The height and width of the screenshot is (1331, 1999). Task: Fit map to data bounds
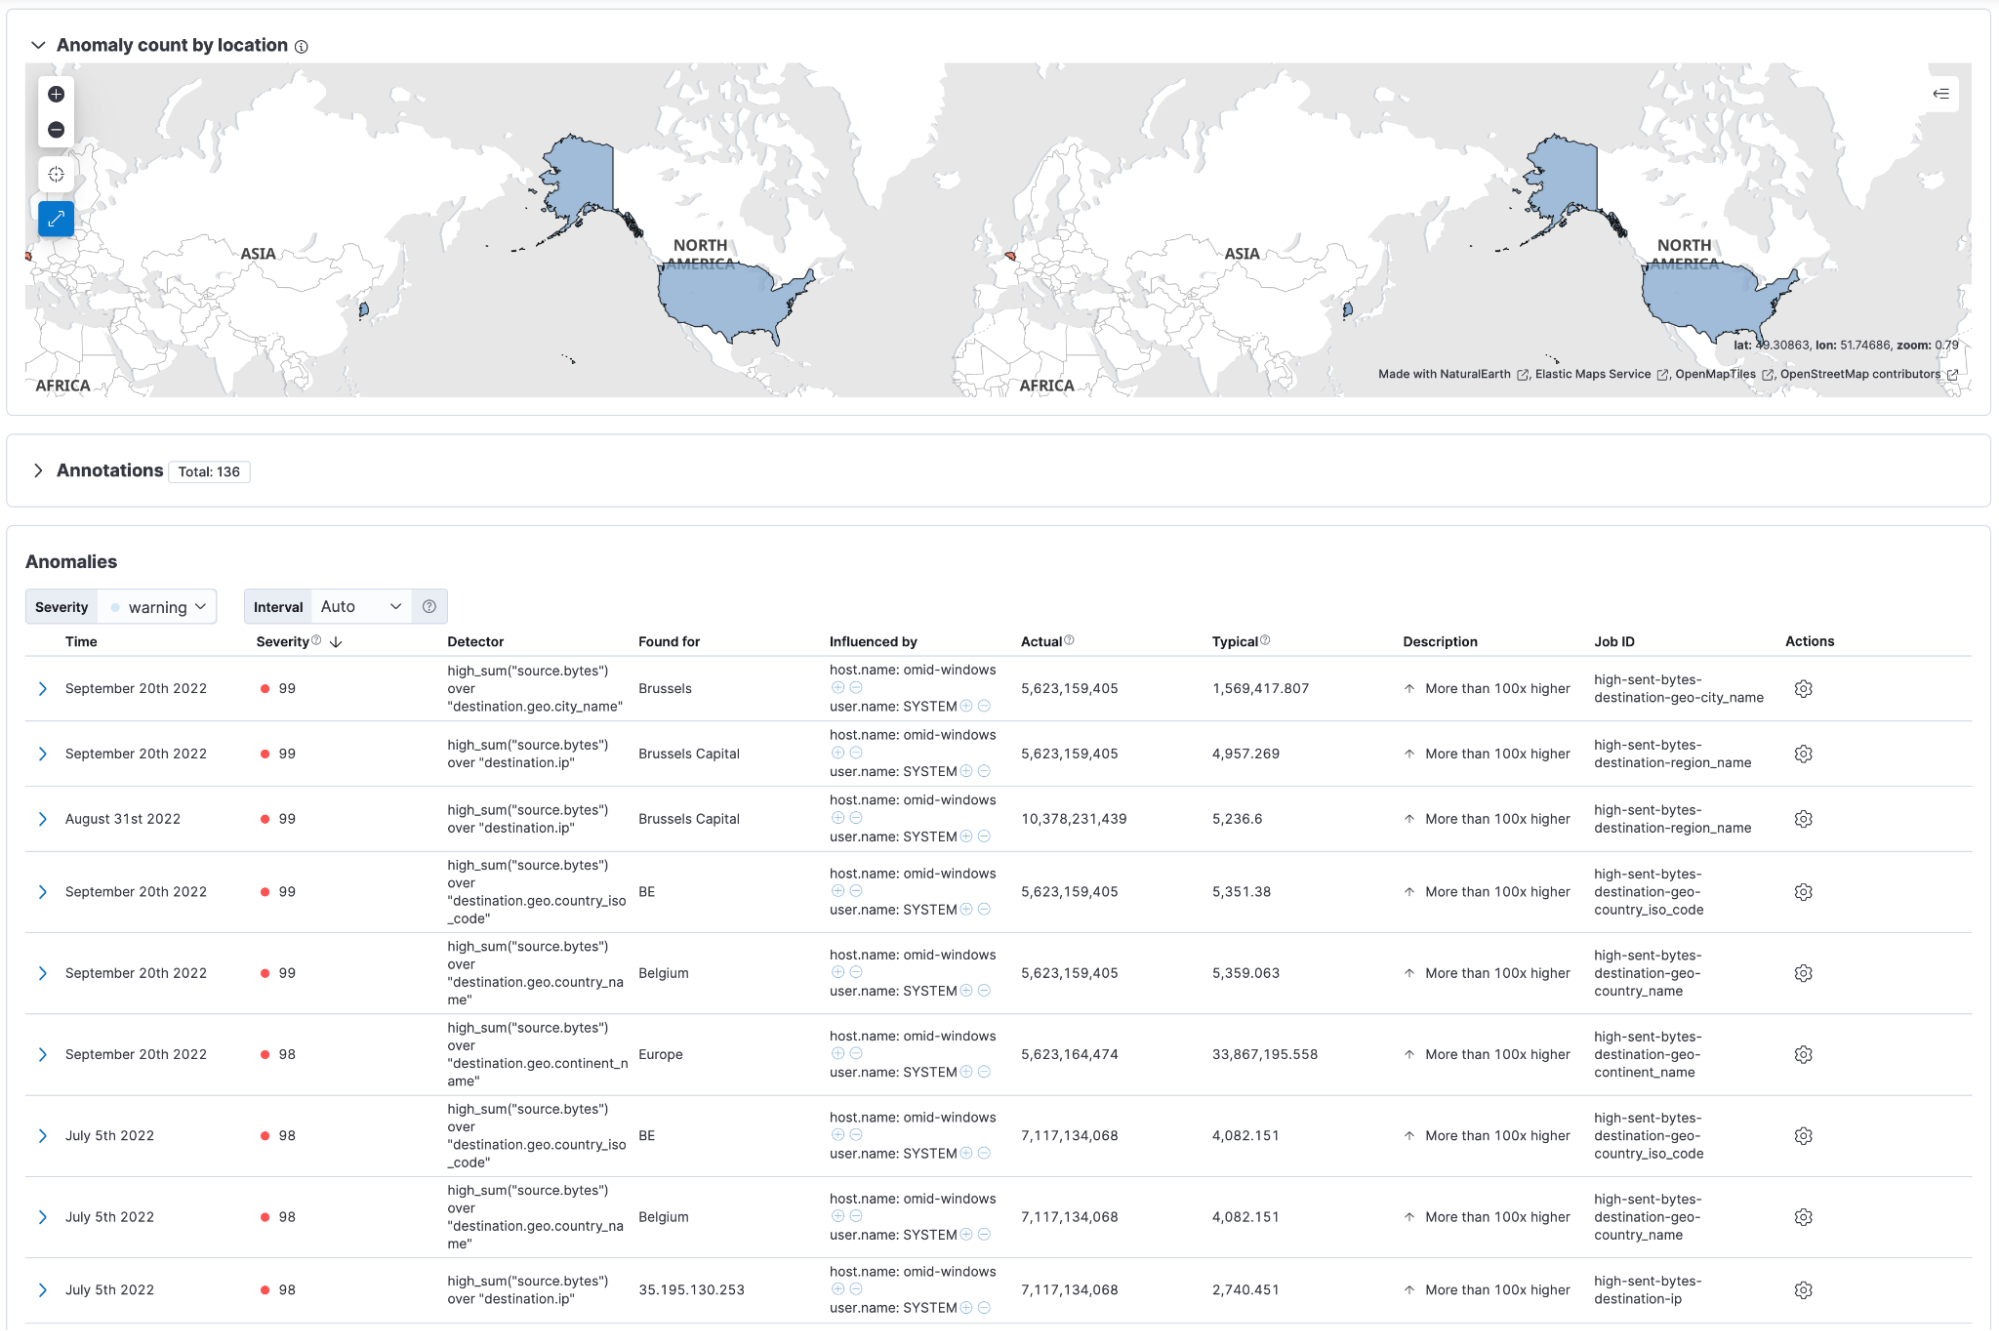(x=56, y=174)
